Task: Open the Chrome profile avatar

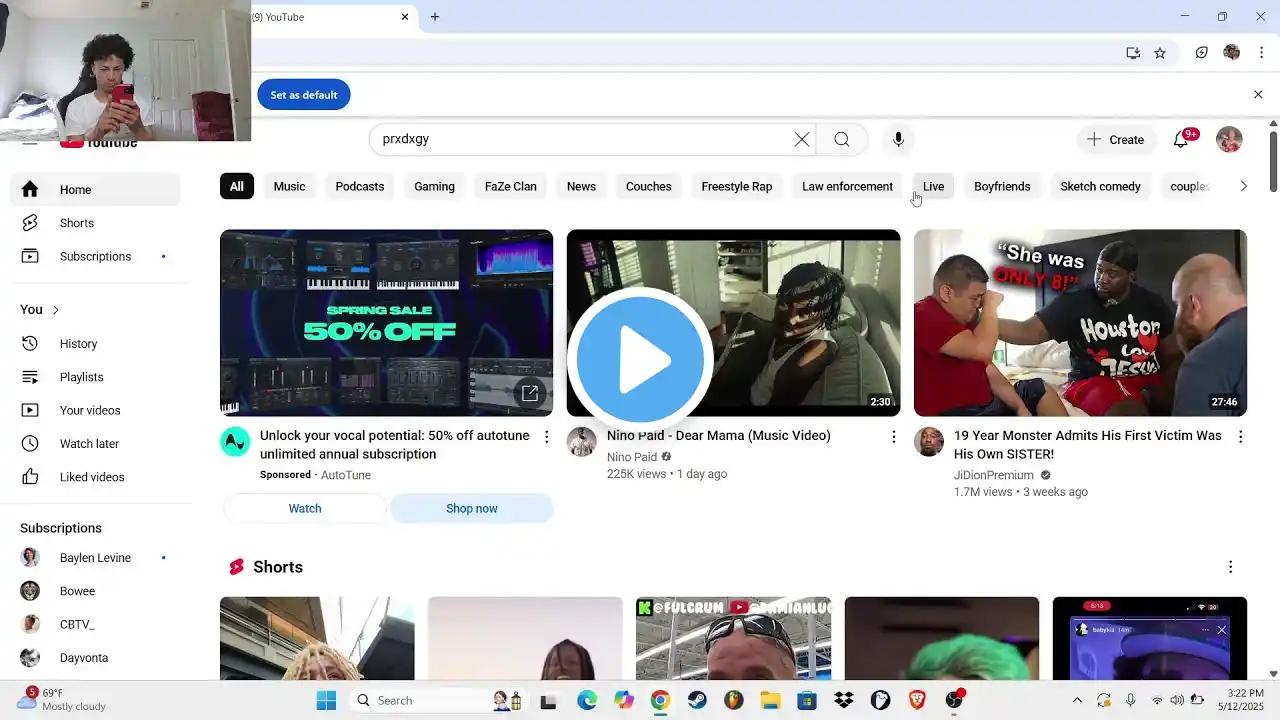Action: (x=1232, y=53)
